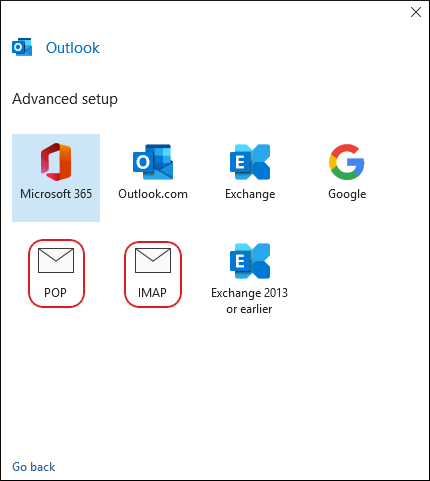Screen dimensions: 430x481
Task: Select Google as the account type
Action: [x=347, y=172]
